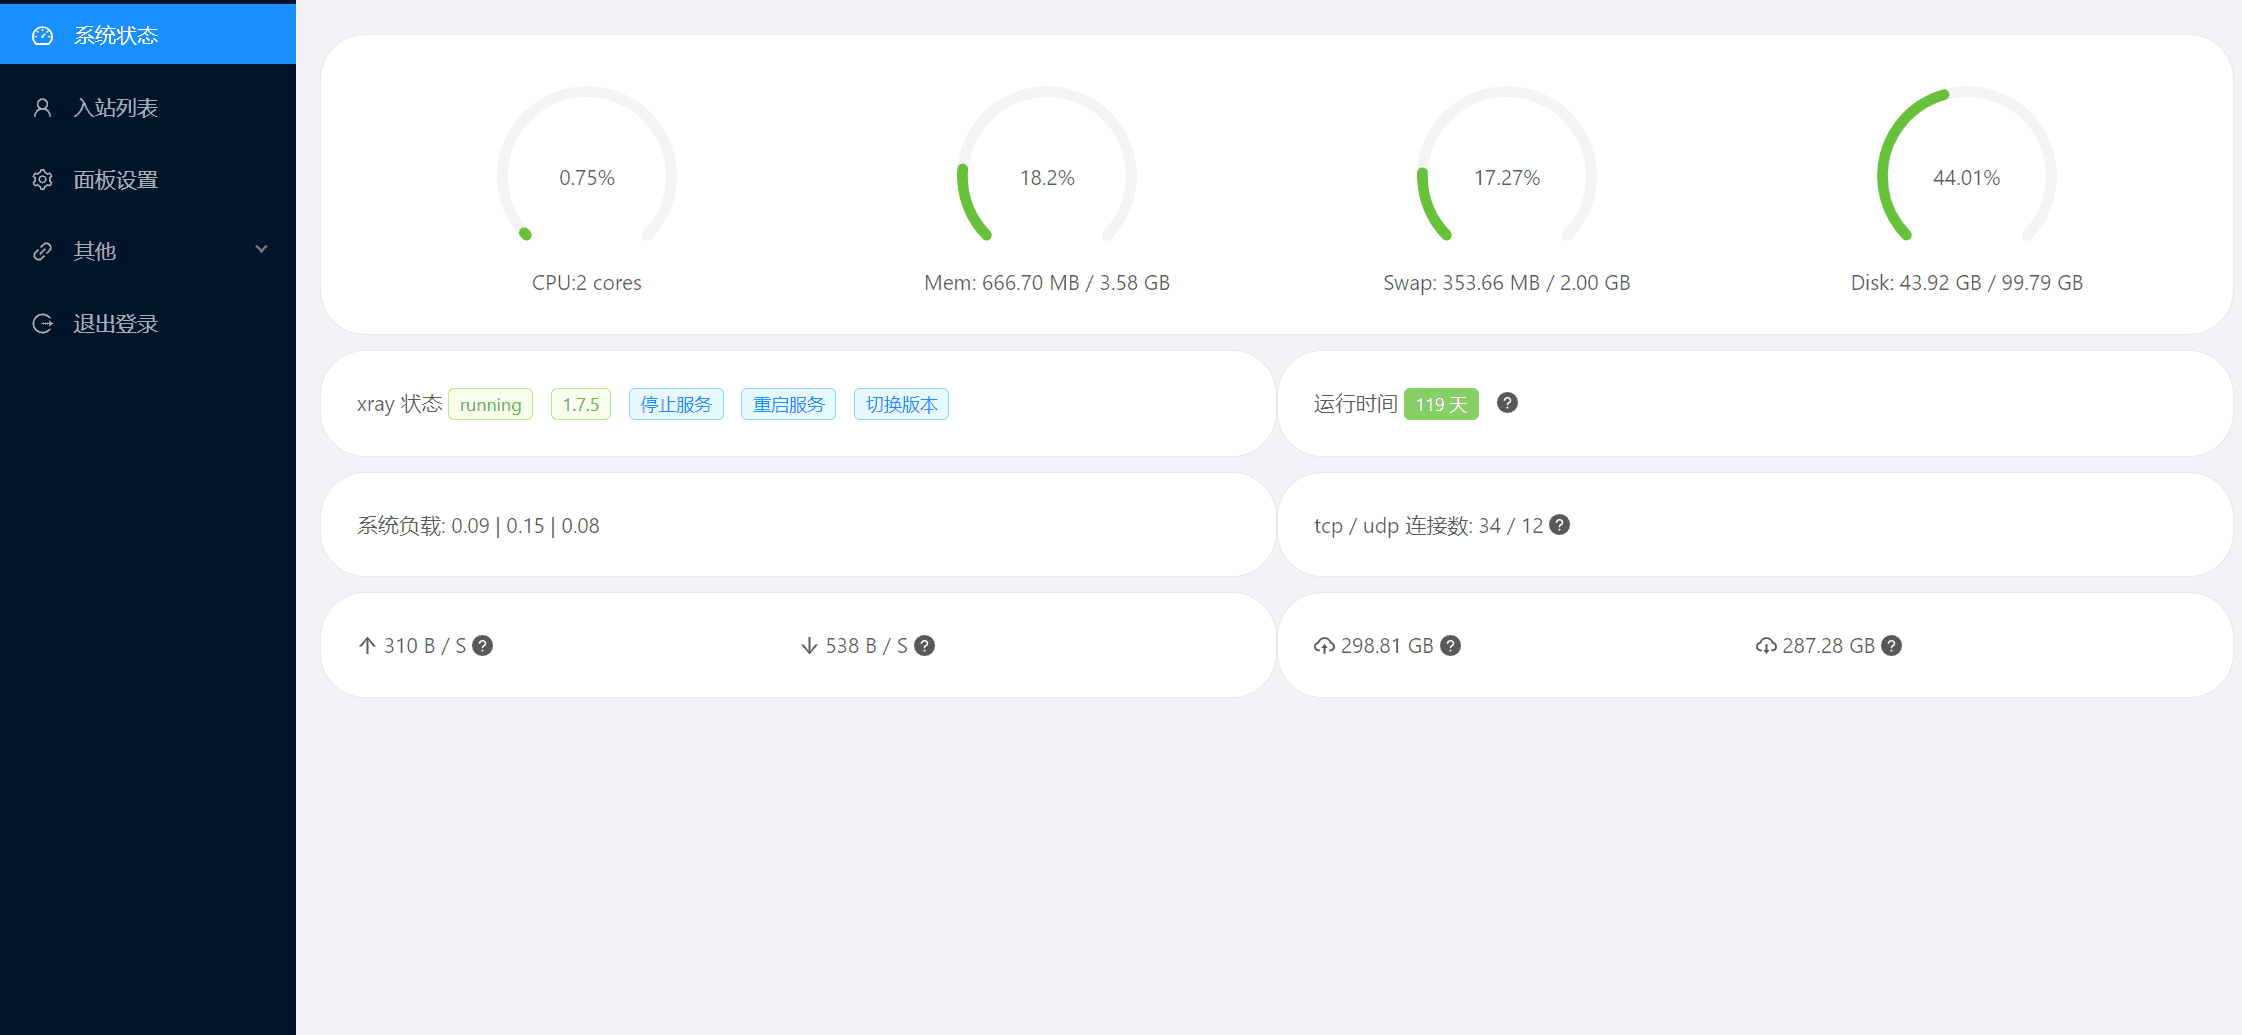Click the Disk usage gauge showing 44.01%

pos(1965,176)
